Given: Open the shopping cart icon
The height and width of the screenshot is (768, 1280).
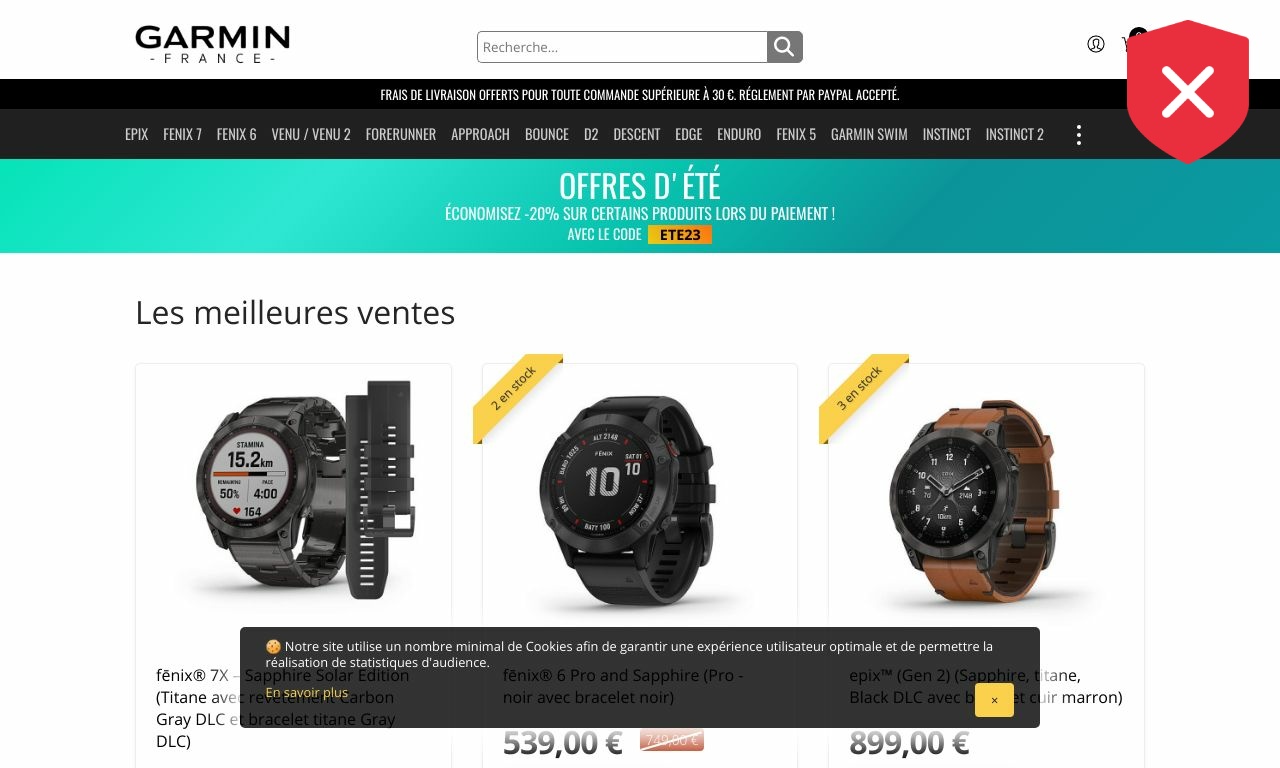Looking at the screenshot, I should tap(1128, 44).
